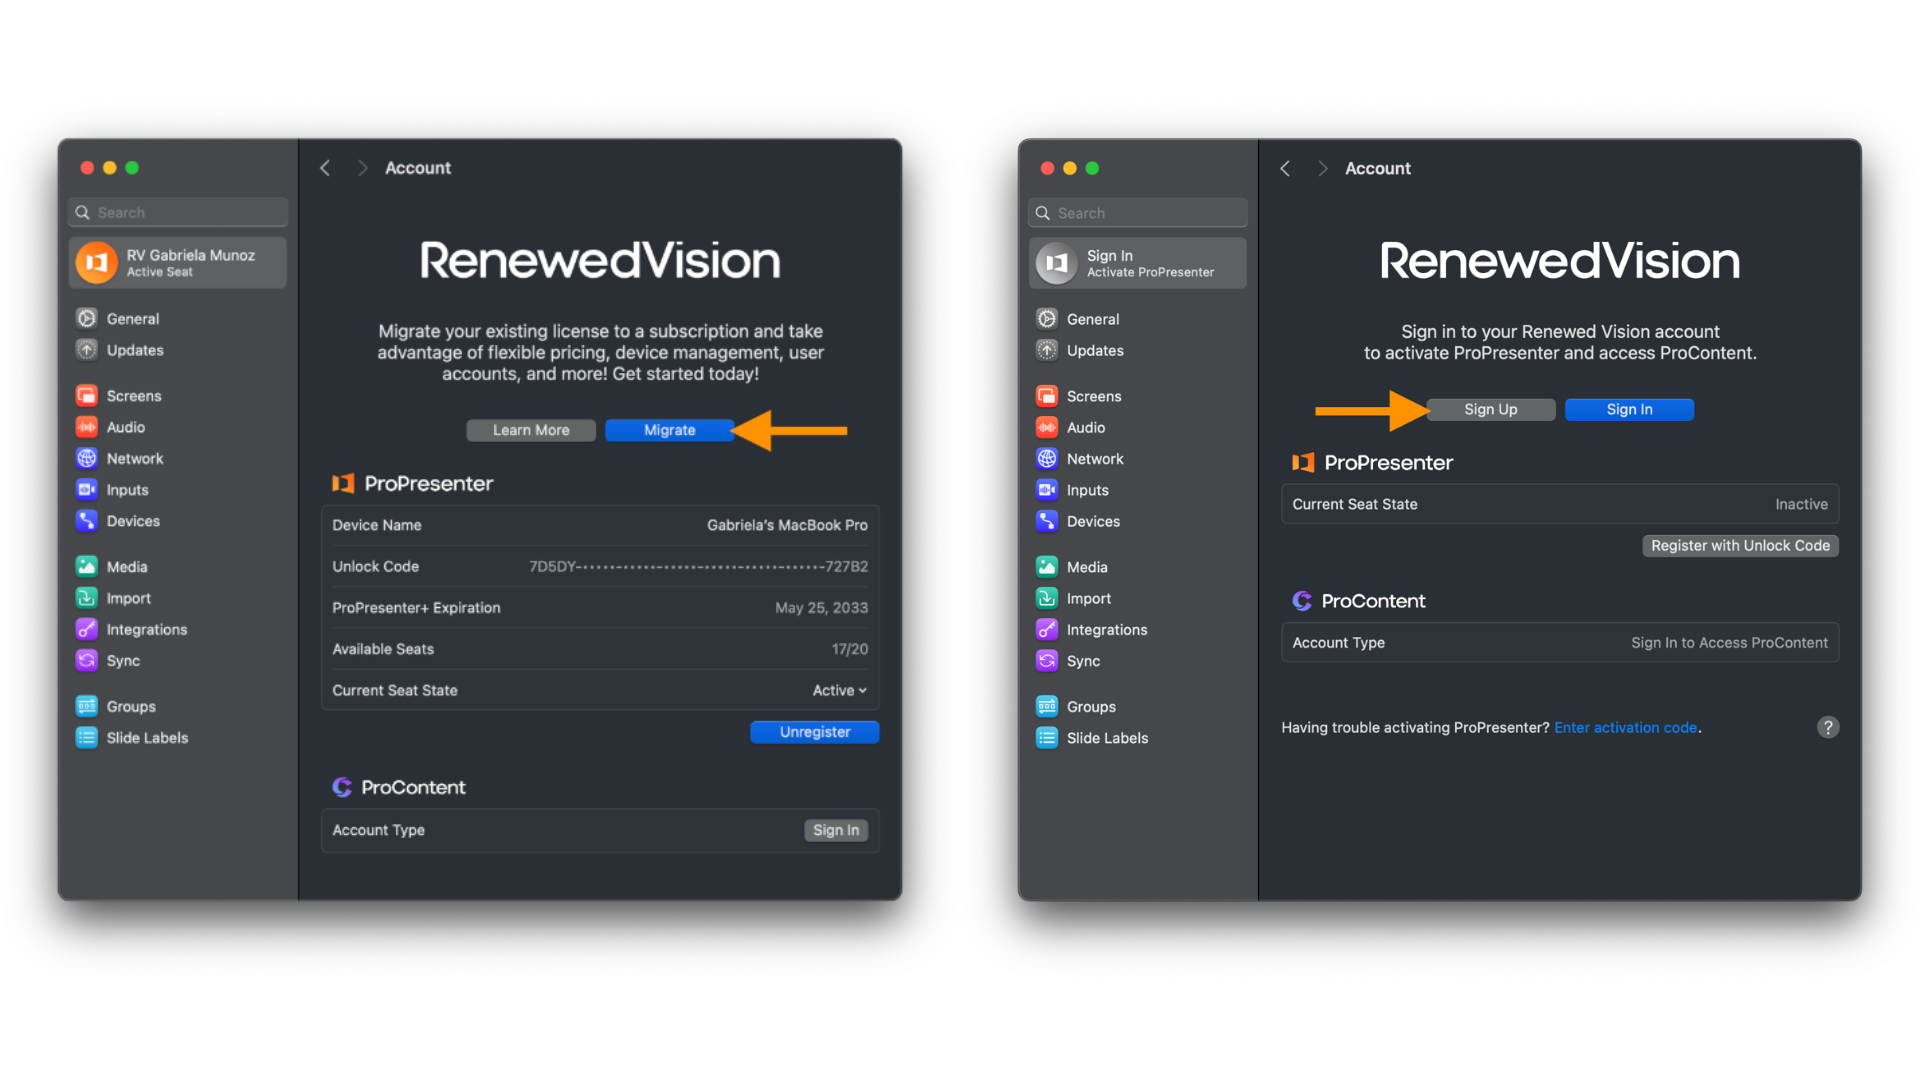Image resolution: width=1920 pixels, height=1080 pixels.
Task: Open Updates icon in left window sidebar
Action: 87,350
